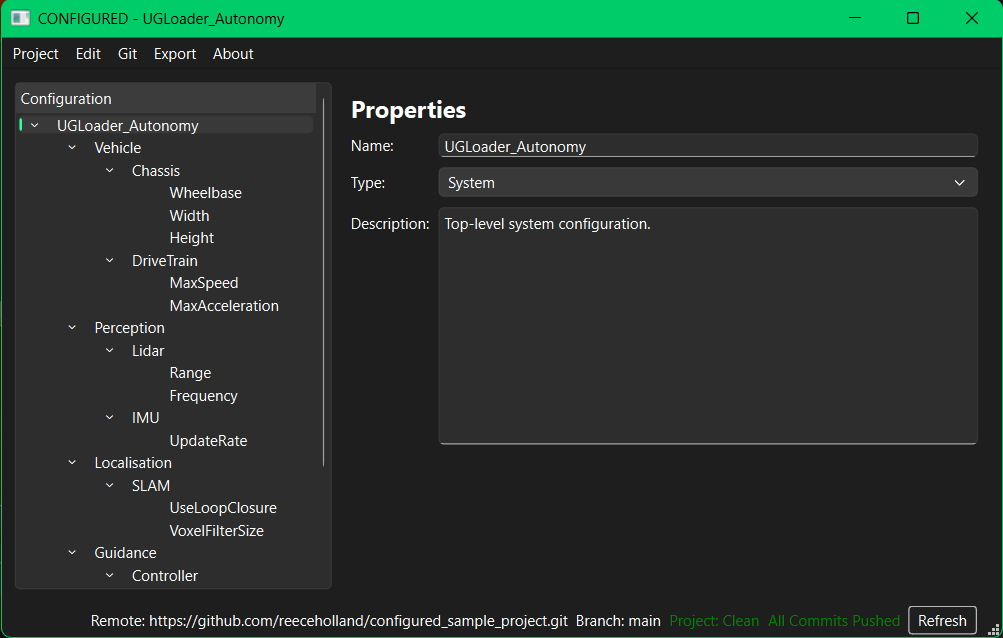1003x638 pixels.
Task: Click the All Commits Pushed status
Action: [x=834, y=621]
